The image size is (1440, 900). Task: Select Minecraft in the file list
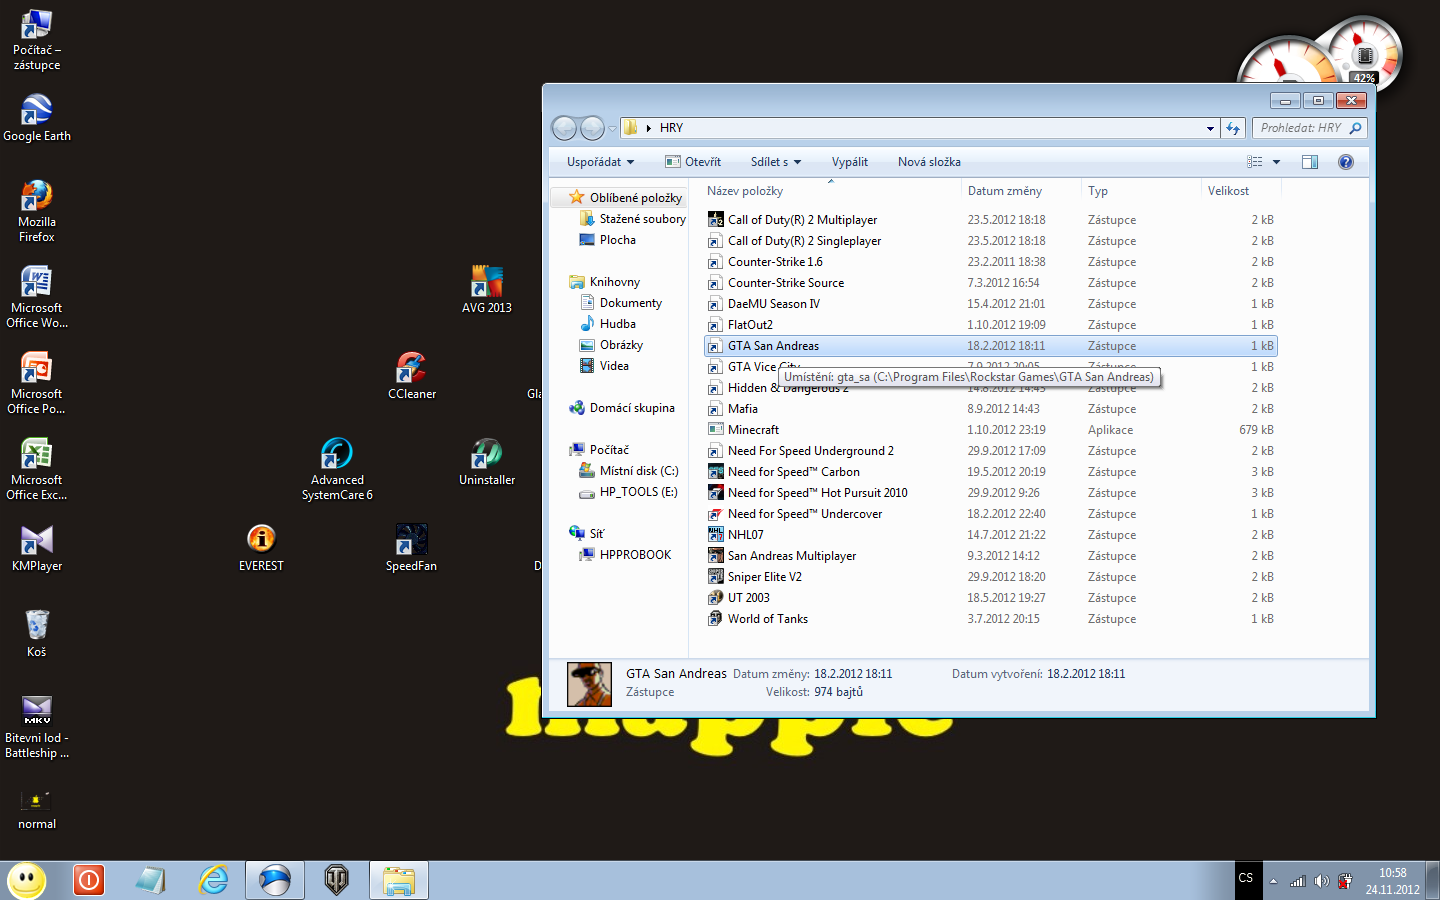coord(753,430)
